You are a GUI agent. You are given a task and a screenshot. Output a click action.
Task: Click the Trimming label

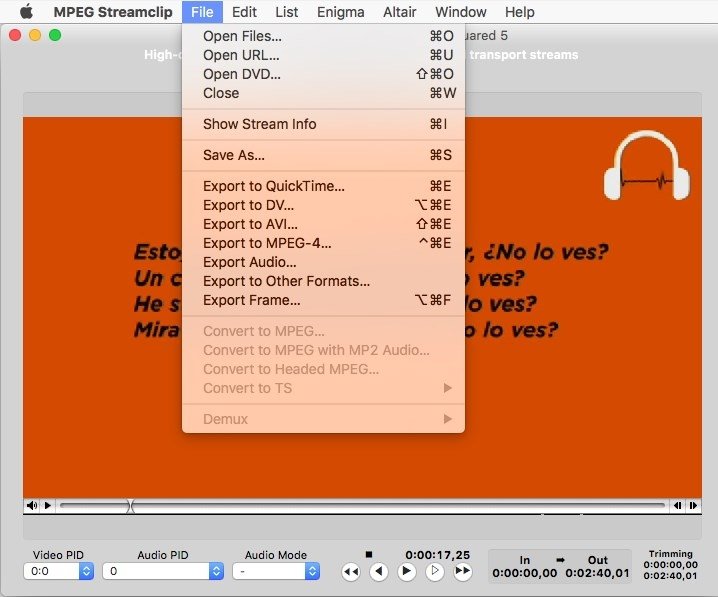pyautogui.click(x=670, y=554)
